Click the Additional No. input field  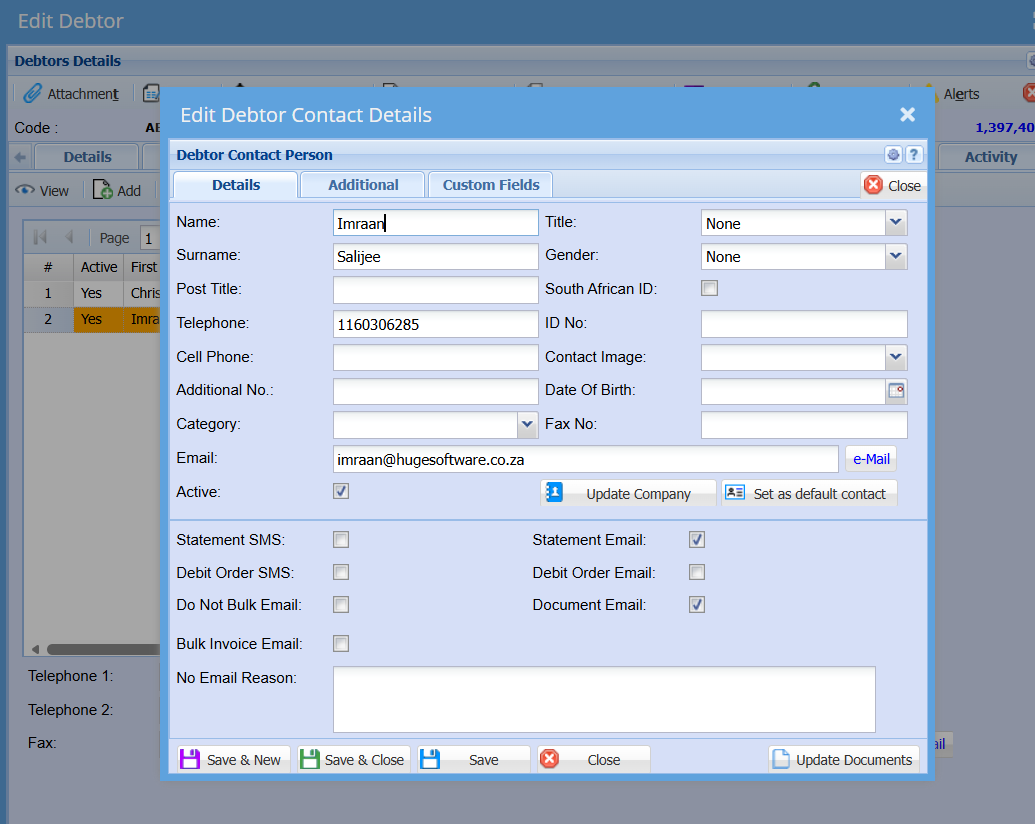[436, 391]
